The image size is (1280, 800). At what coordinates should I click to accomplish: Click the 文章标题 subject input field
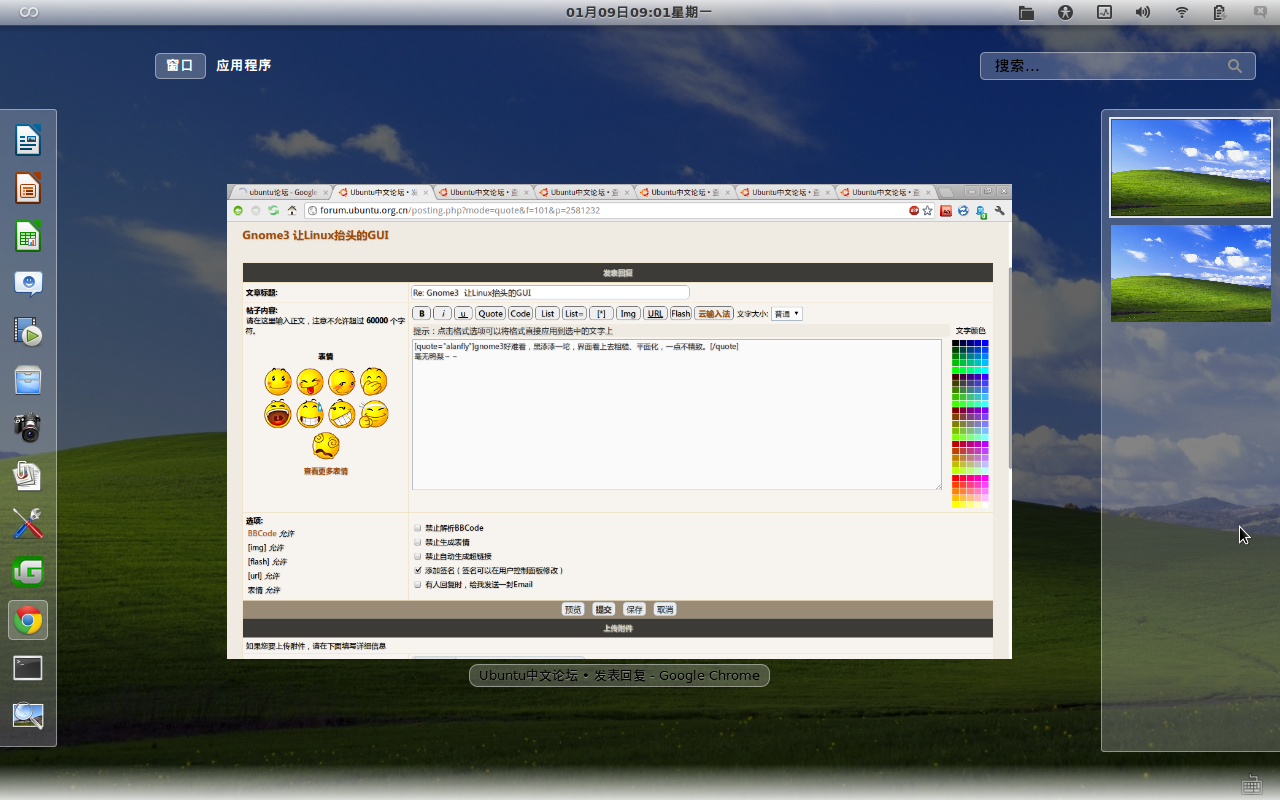(x=550, y=292)
